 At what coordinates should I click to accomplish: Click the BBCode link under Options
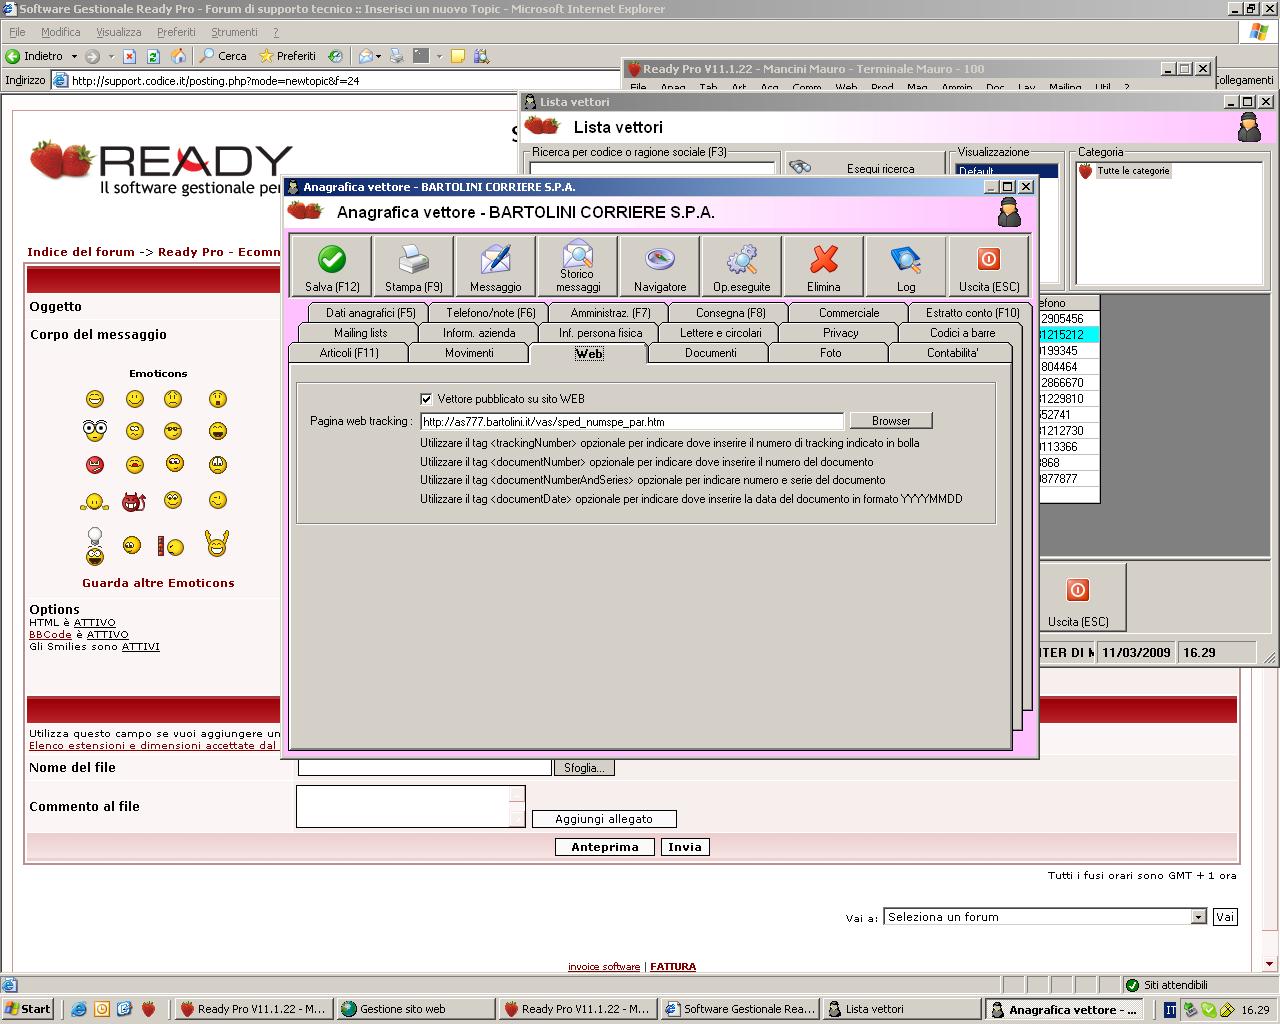50,634
